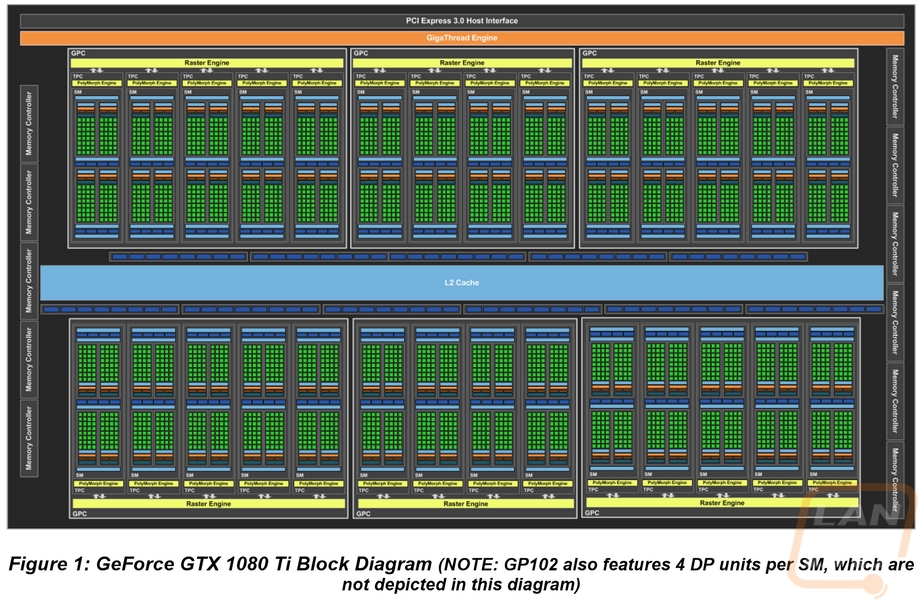
Task: Click the blue L2 Cache block
Action: tap(461, 283)
